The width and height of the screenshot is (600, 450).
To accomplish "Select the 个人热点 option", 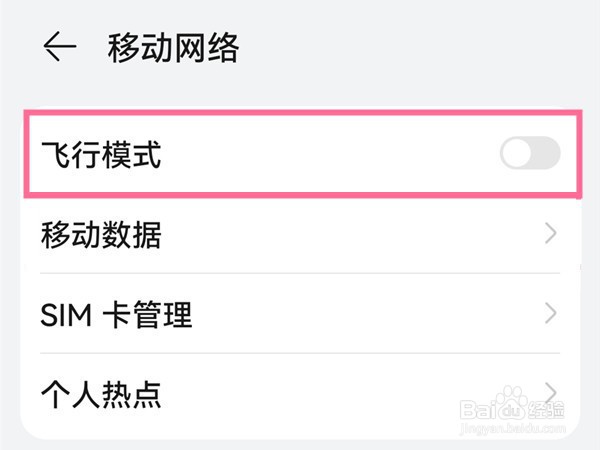I will point(300,392).
